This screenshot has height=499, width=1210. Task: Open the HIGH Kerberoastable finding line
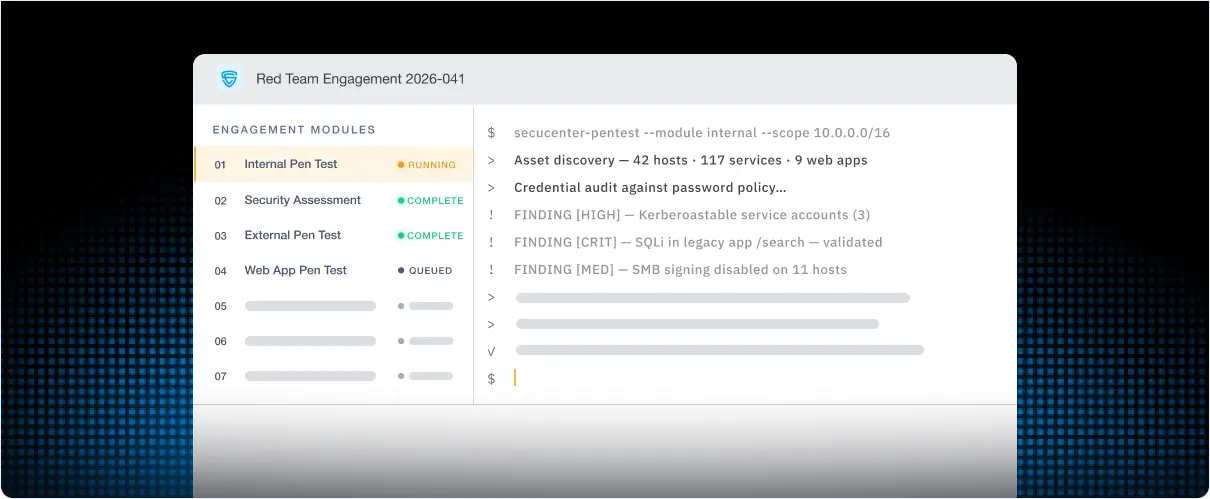[692, 215]
